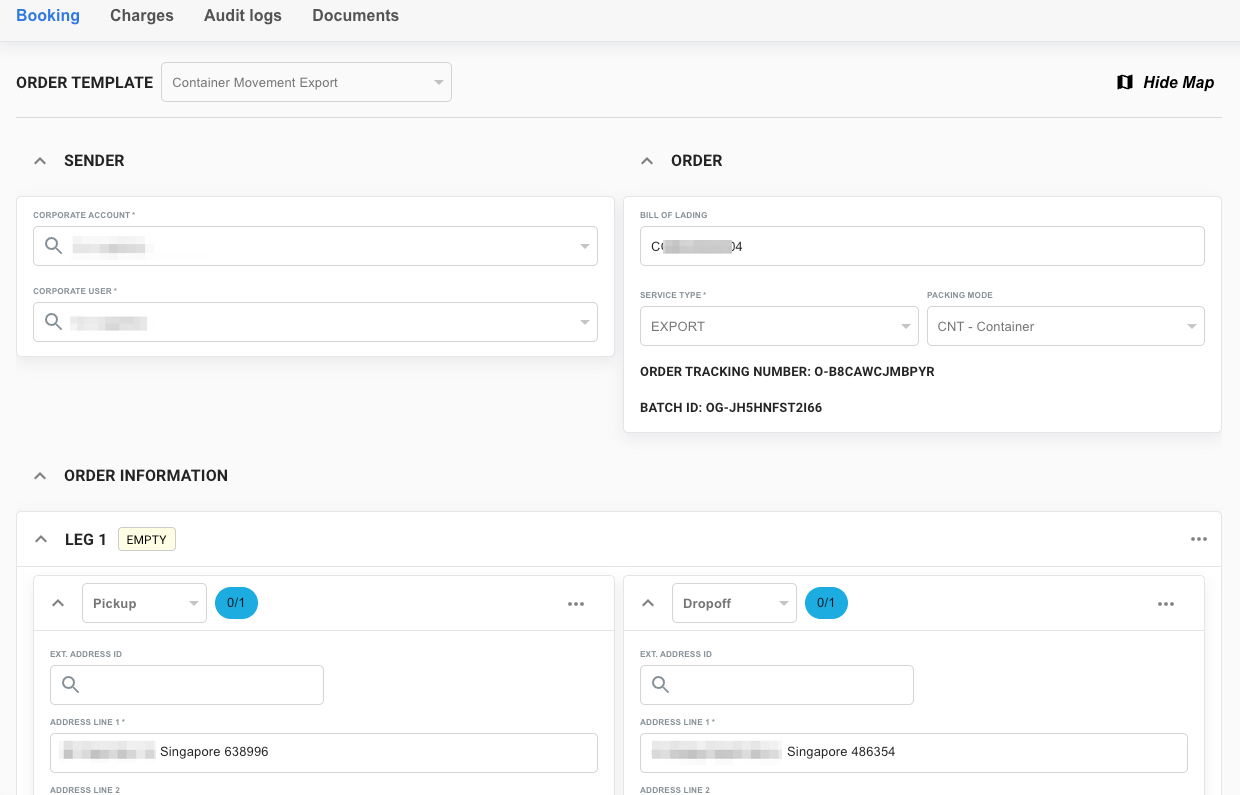Open the Booking tab

pos(48,16)
